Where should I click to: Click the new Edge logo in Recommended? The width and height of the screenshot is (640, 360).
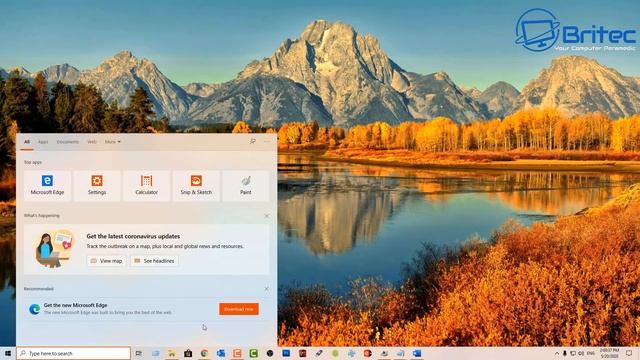(x=34, y=309)
